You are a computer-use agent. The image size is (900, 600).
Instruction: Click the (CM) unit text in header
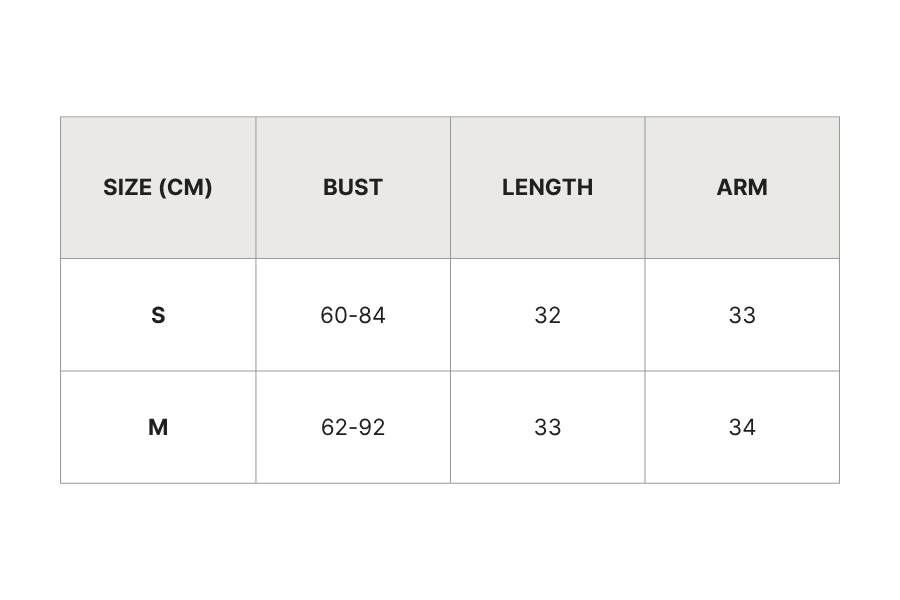[185, 188]
